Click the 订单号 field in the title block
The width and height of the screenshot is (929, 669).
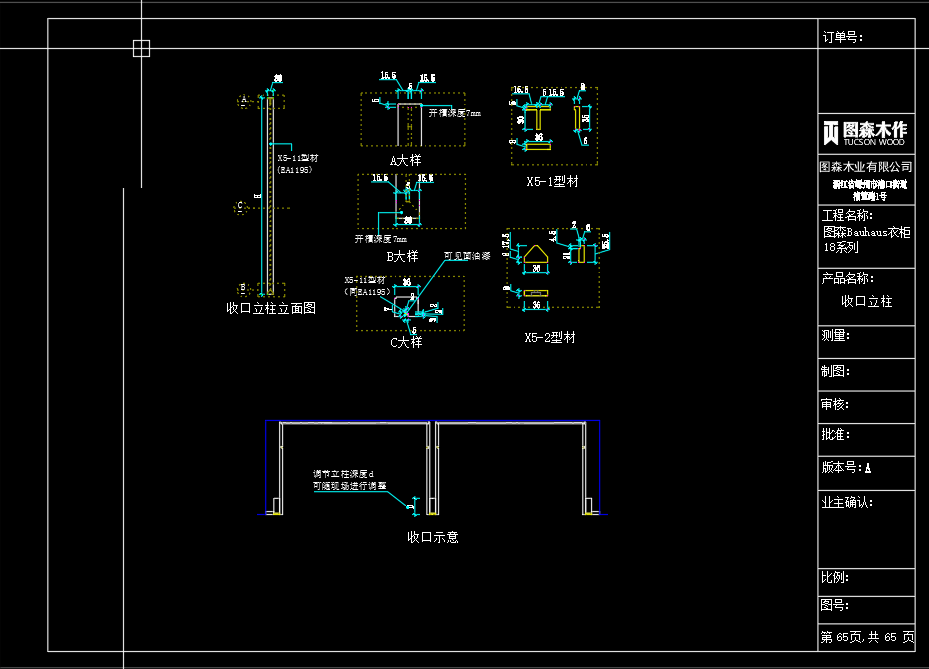(842, 37)
